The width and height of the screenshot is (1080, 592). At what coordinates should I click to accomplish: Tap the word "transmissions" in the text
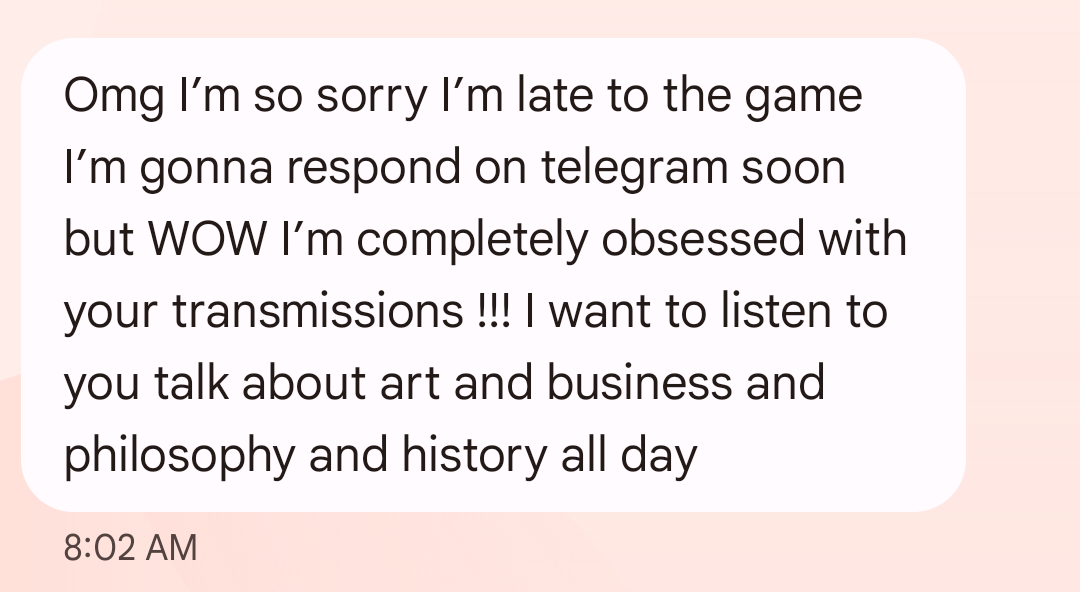pyautogui.click(x=318, y=312)
